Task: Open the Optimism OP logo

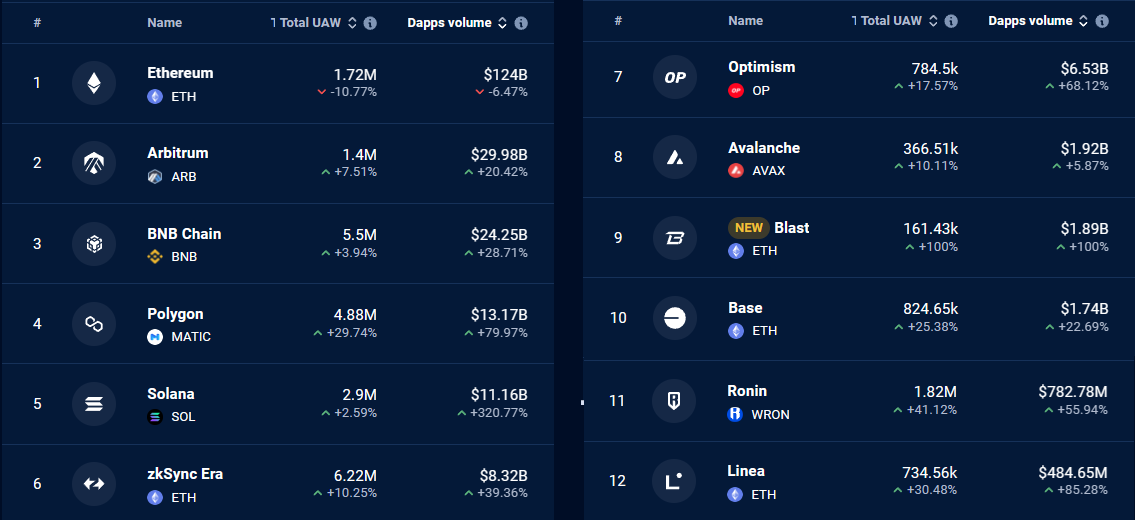Action: click(x=675, y=77)
